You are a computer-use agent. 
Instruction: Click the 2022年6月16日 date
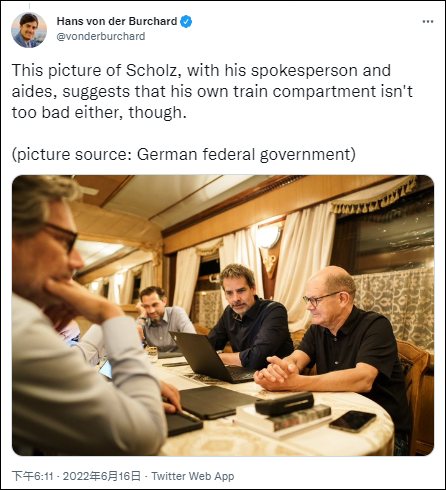[102, 476]
